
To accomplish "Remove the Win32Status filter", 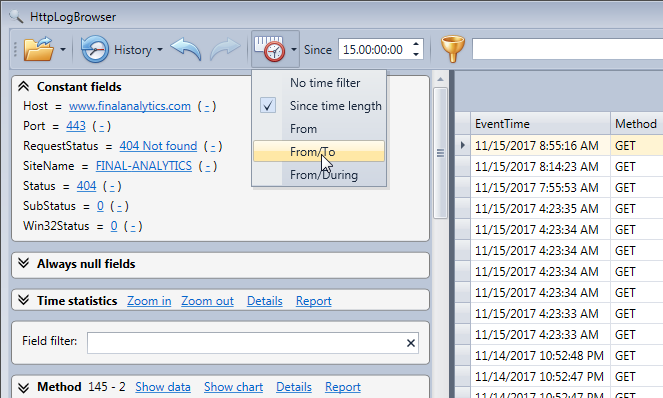I will [133, 226].
